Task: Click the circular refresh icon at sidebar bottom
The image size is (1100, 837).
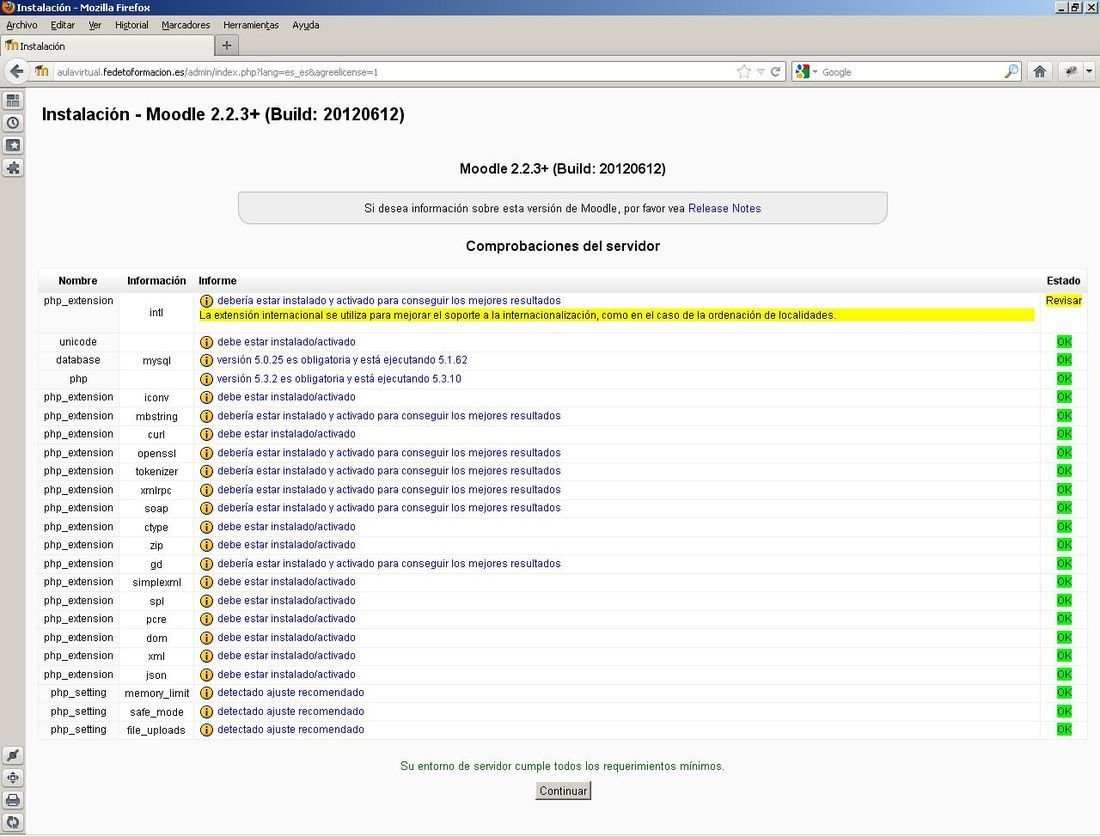Action: click(x=13, y=822)
